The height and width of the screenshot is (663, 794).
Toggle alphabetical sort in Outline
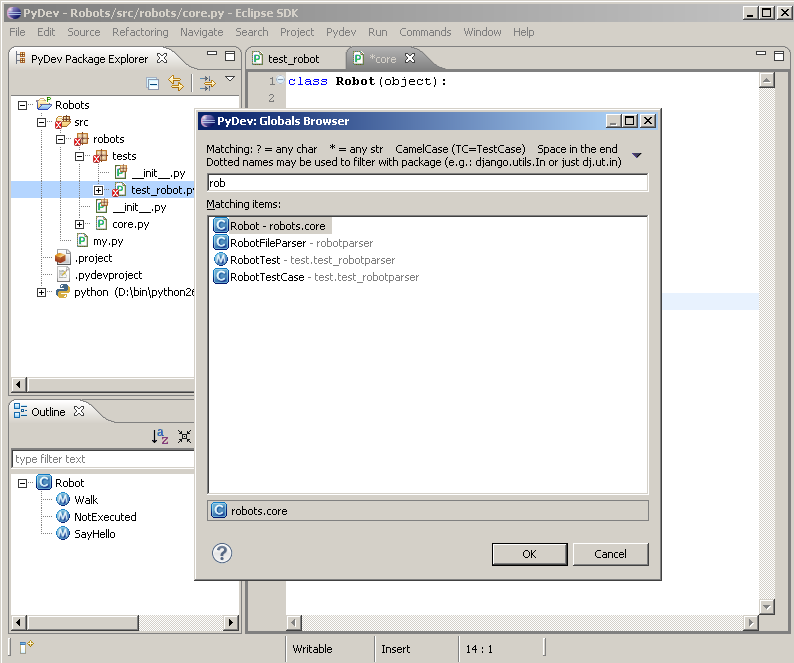click(160, 436)
